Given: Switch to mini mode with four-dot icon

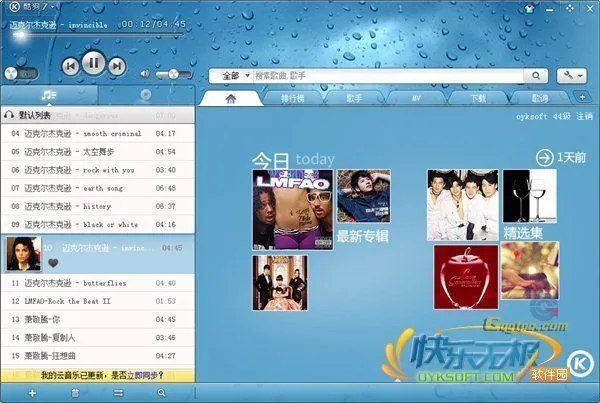Looking at the screenshot, I should coord(570,8).
